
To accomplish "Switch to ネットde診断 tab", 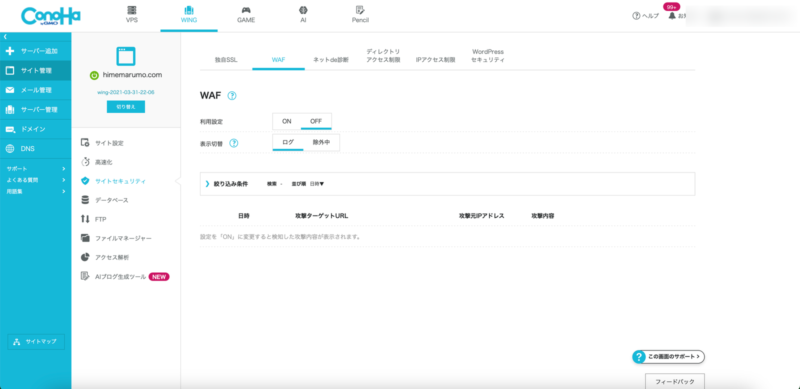I will click(x=331, y=60).
